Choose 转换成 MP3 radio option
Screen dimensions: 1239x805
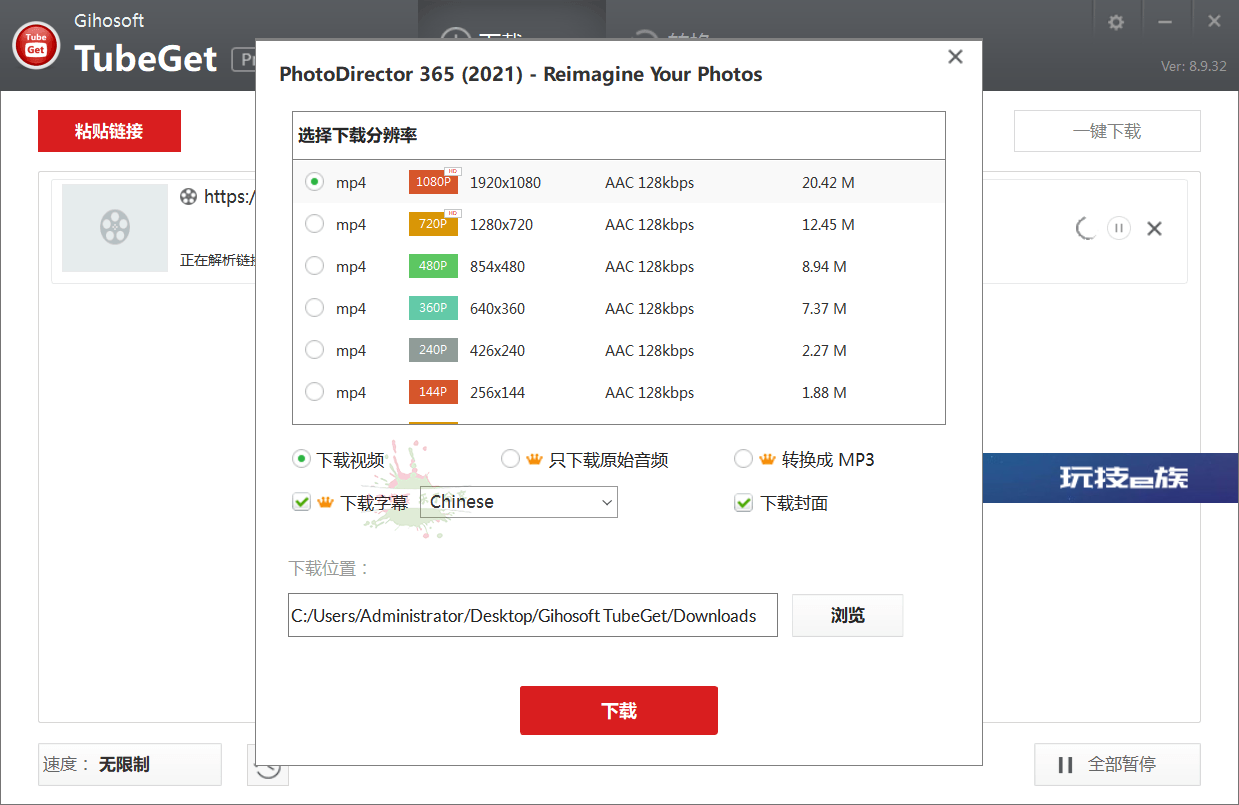pos(743,459)
